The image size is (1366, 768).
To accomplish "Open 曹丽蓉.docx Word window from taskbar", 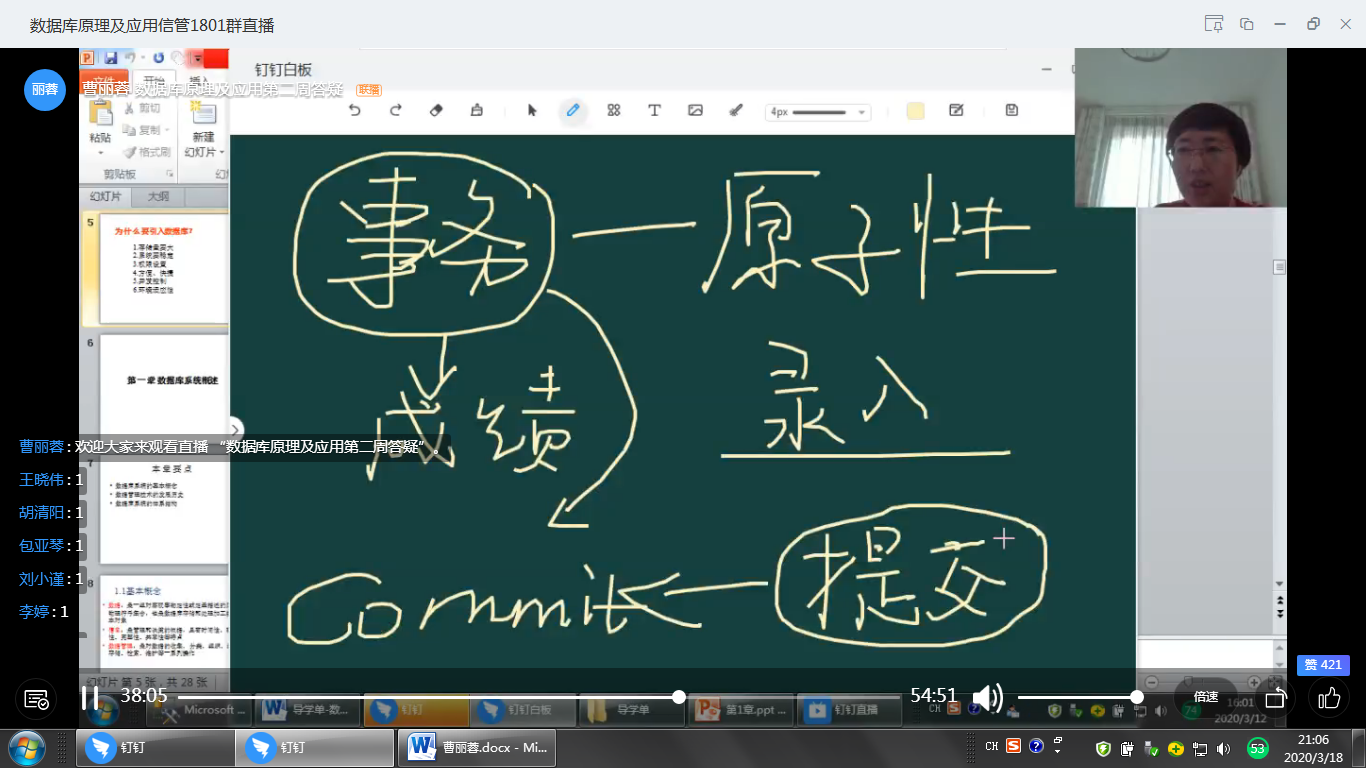I will 477,747.
